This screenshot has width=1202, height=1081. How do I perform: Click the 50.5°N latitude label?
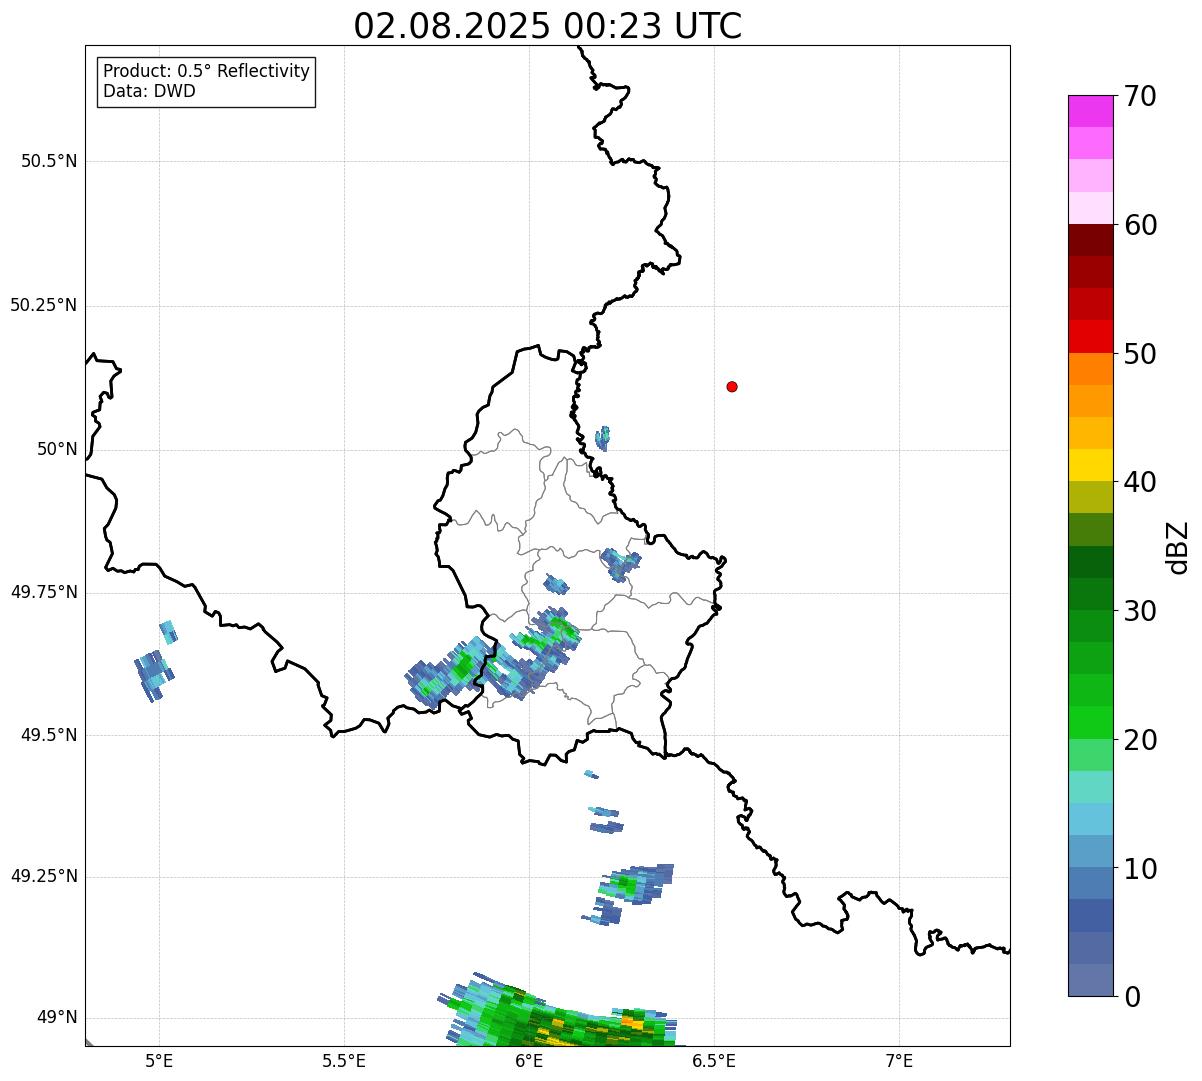coord(49,161)
